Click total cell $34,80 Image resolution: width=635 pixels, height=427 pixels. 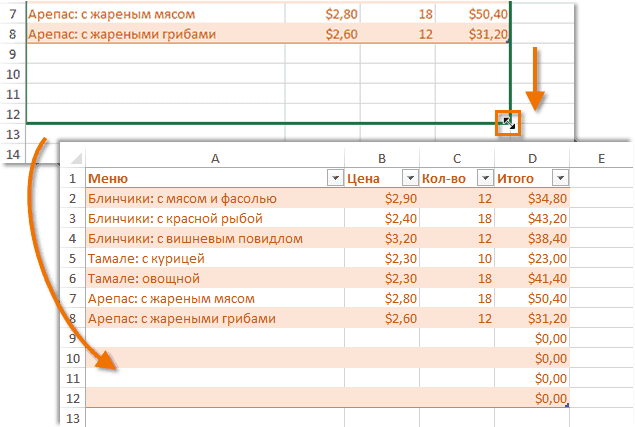[x=532, y=199]
